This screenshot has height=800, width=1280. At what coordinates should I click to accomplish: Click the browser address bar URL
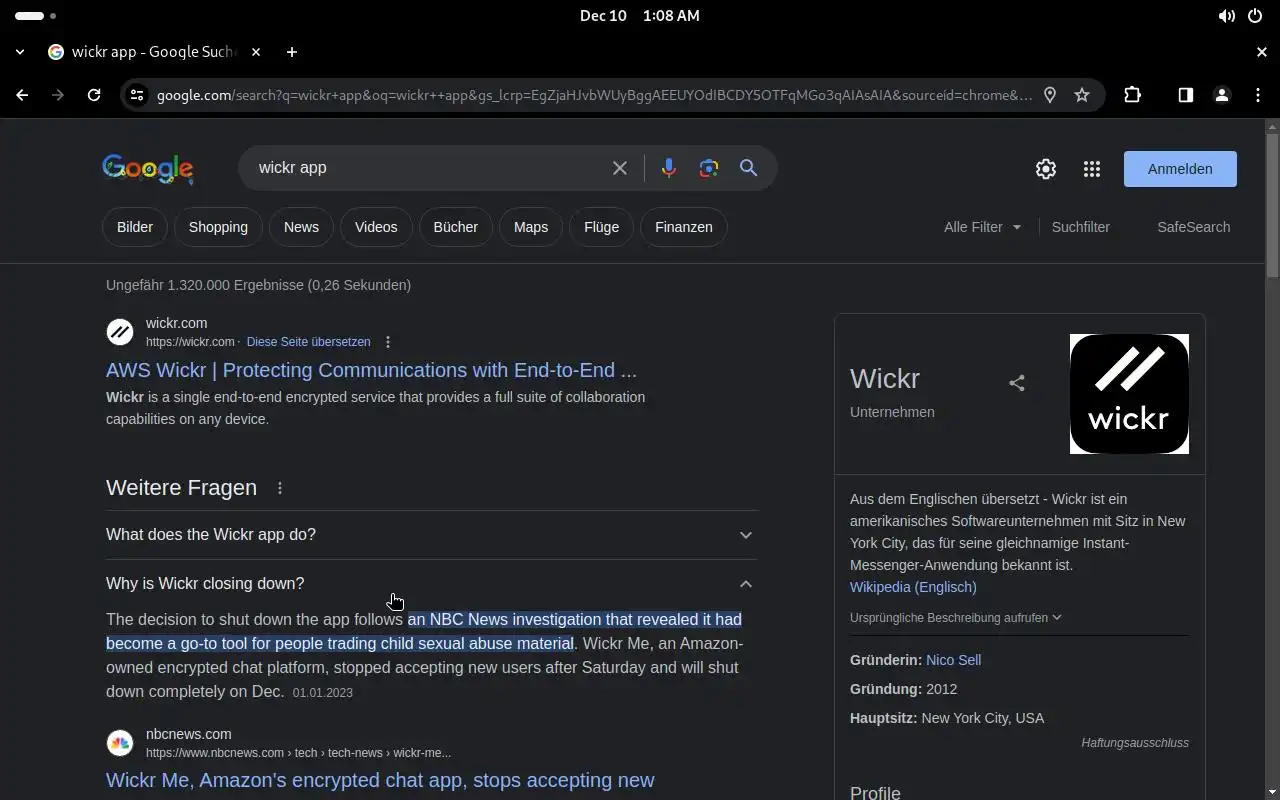(x=594, y=95)
